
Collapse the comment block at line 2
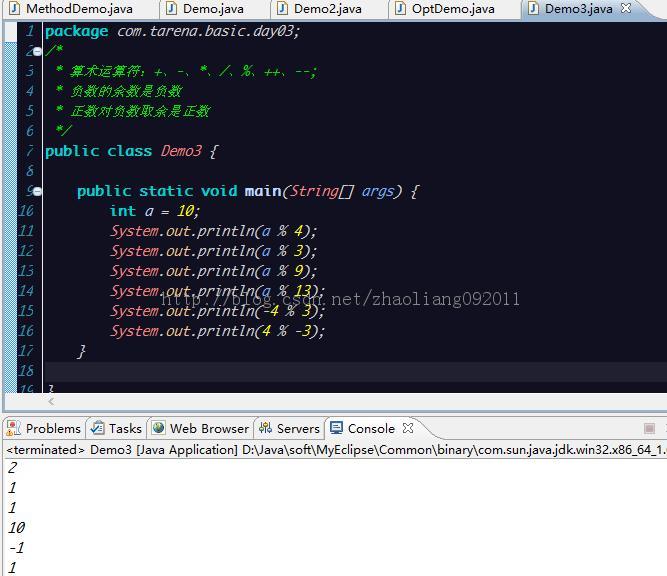(37, 52)
